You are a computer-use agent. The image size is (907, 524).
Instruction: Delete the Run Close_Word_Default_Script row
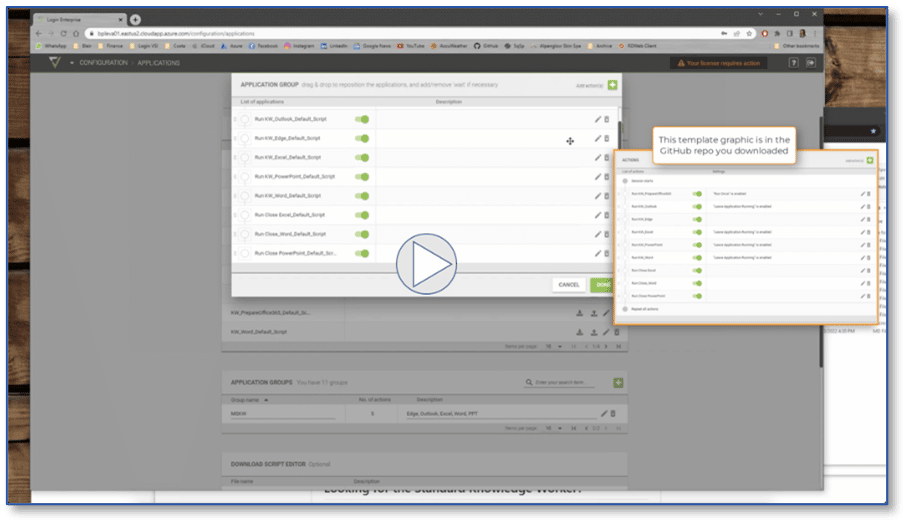[x=607, y=234]
